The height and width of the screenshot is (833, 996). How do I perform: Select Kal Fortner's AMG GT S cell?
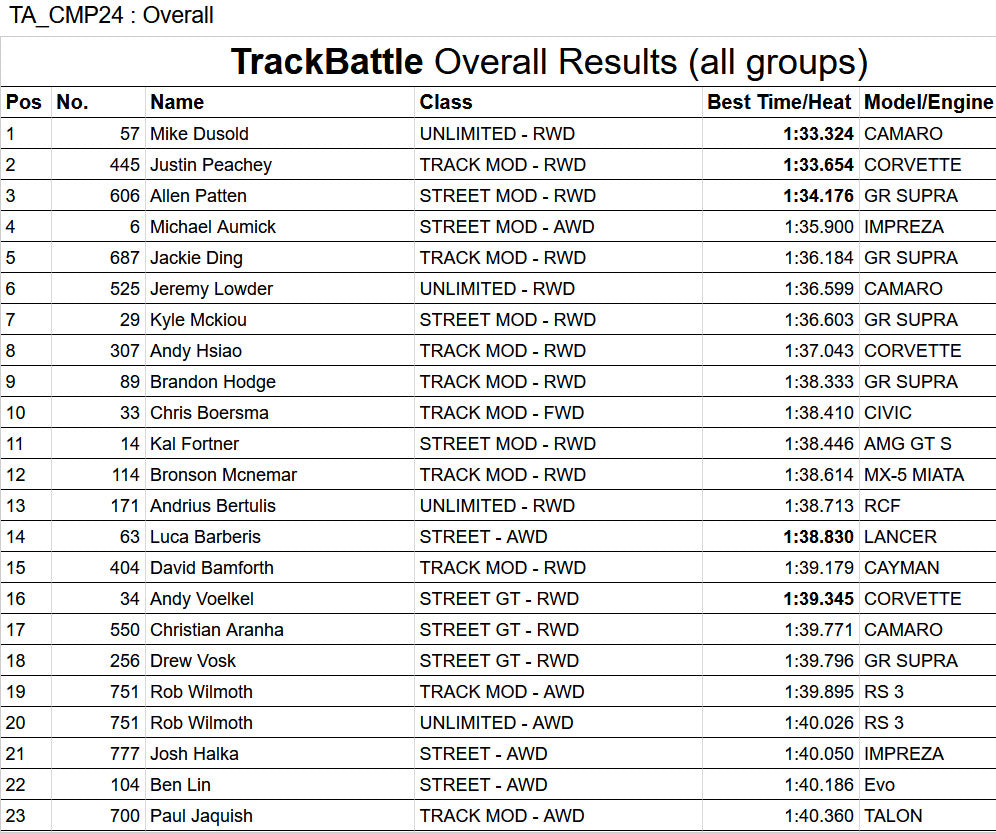click(907, 444)
